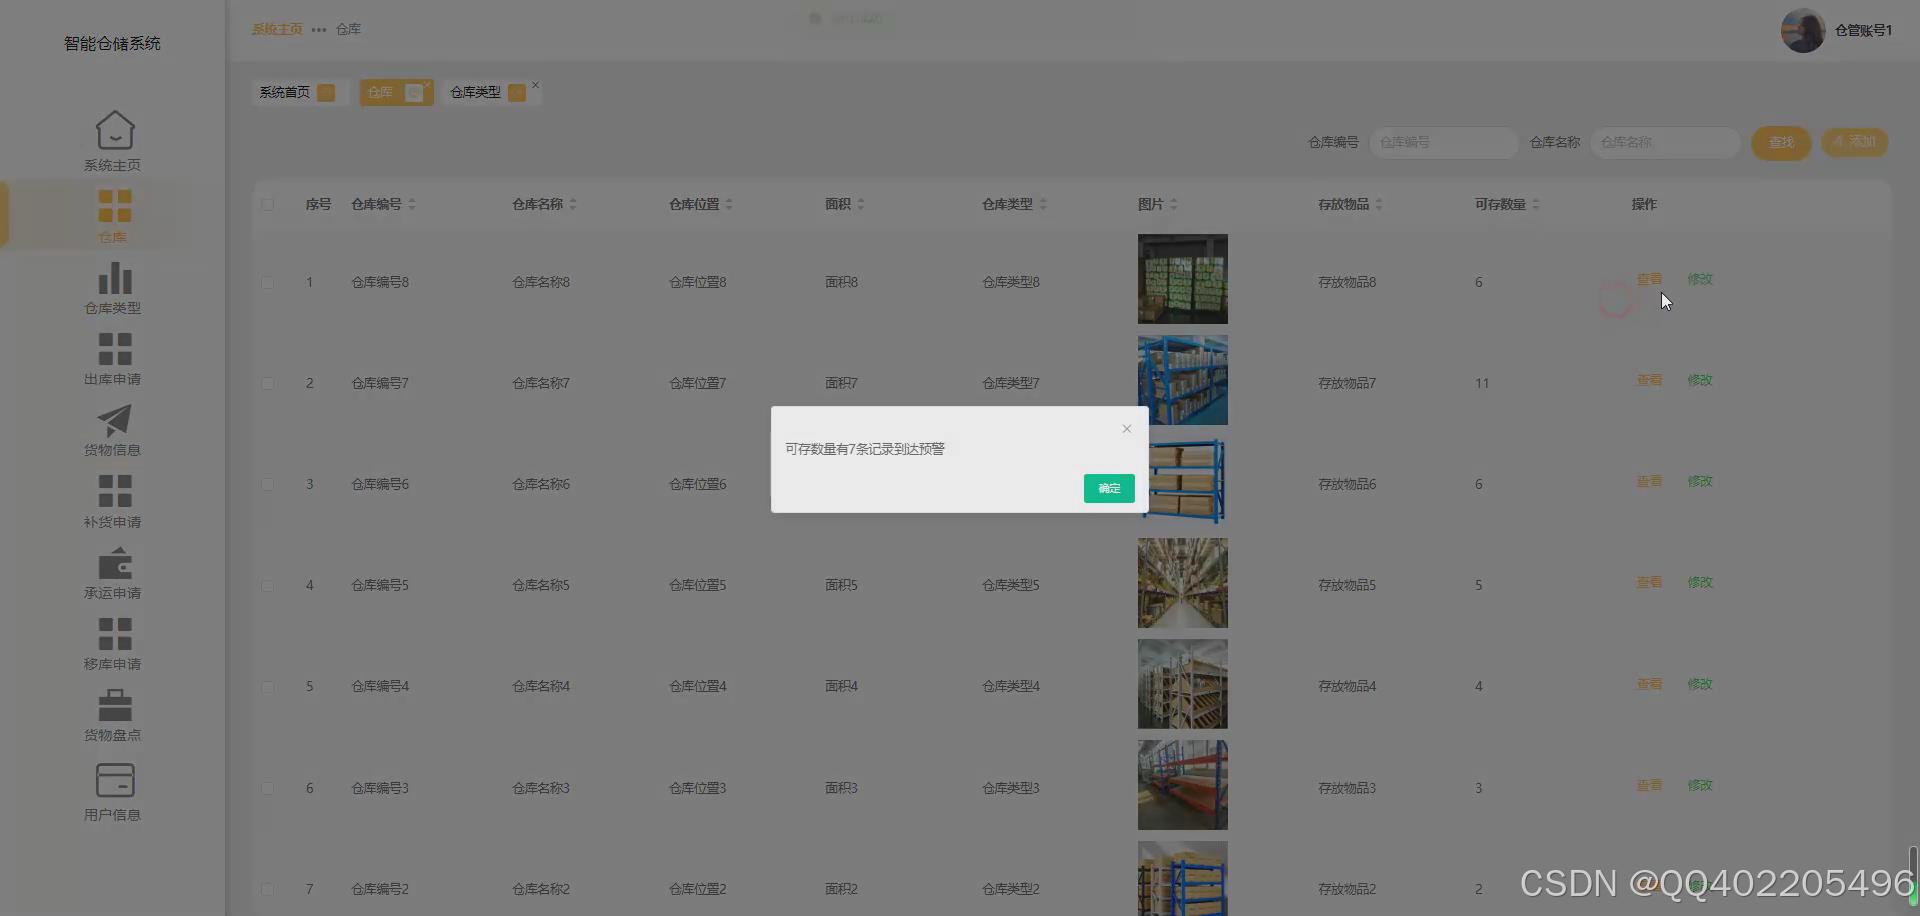Click the 添加 add button
Viewport: 1920px width, 916px height.
(1854, 142)
